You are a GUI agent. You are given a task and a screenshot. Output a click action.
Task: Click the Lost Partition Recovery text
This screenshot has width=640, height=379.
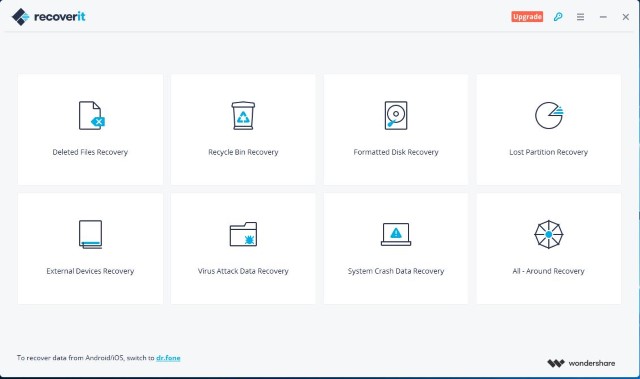point(549,152)
